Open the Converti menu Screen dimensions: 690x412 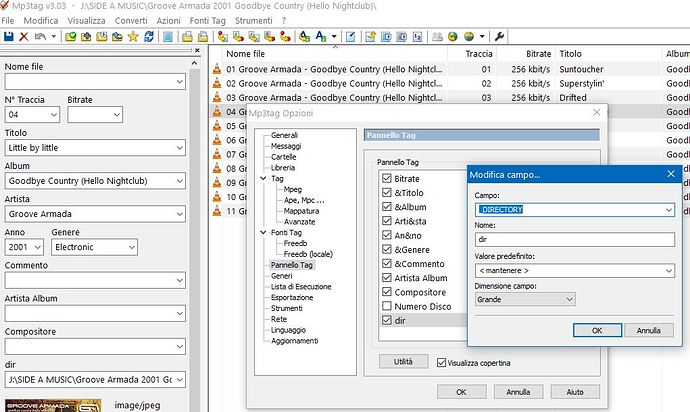131,20
